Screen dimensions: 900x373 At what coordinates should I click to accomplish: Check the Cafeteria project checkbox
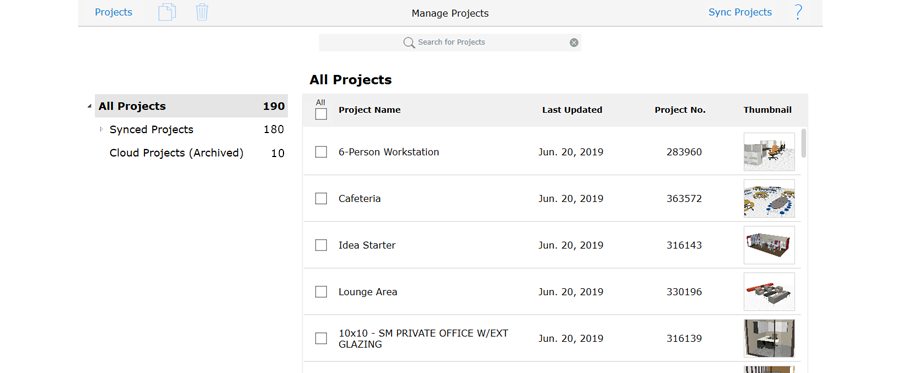(321, 199)
